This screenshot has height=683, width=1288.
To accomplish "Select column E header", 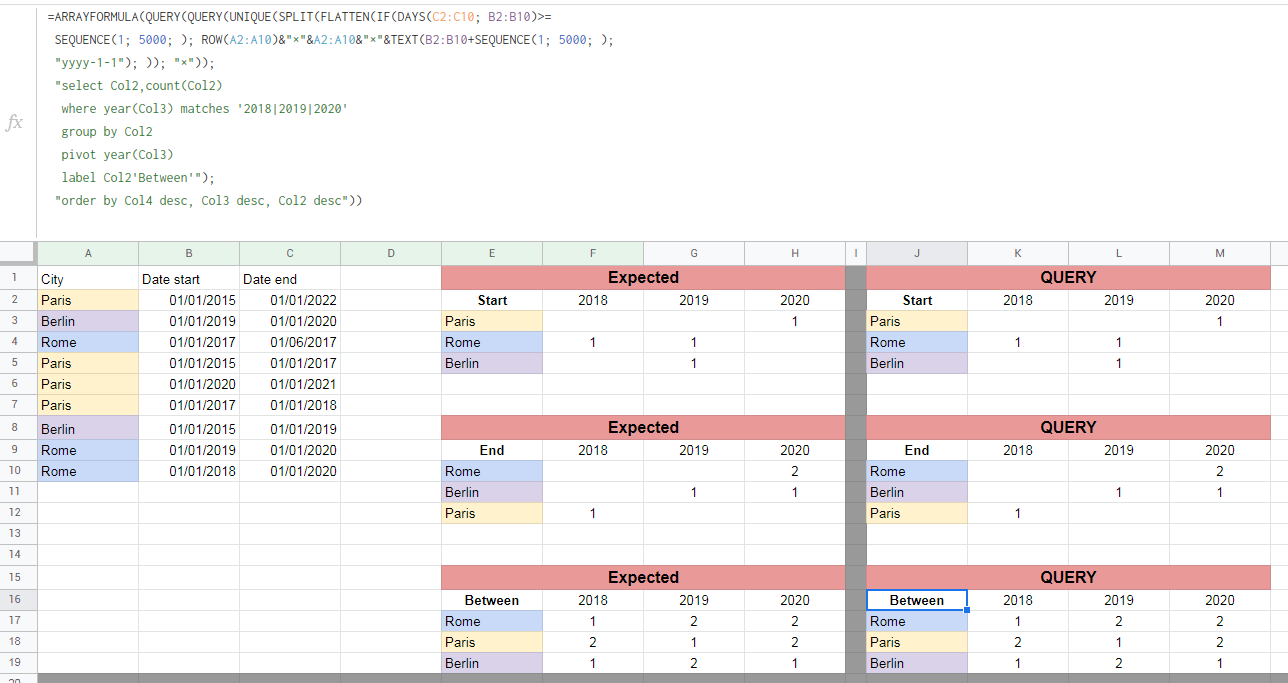I will click(492, 254).
